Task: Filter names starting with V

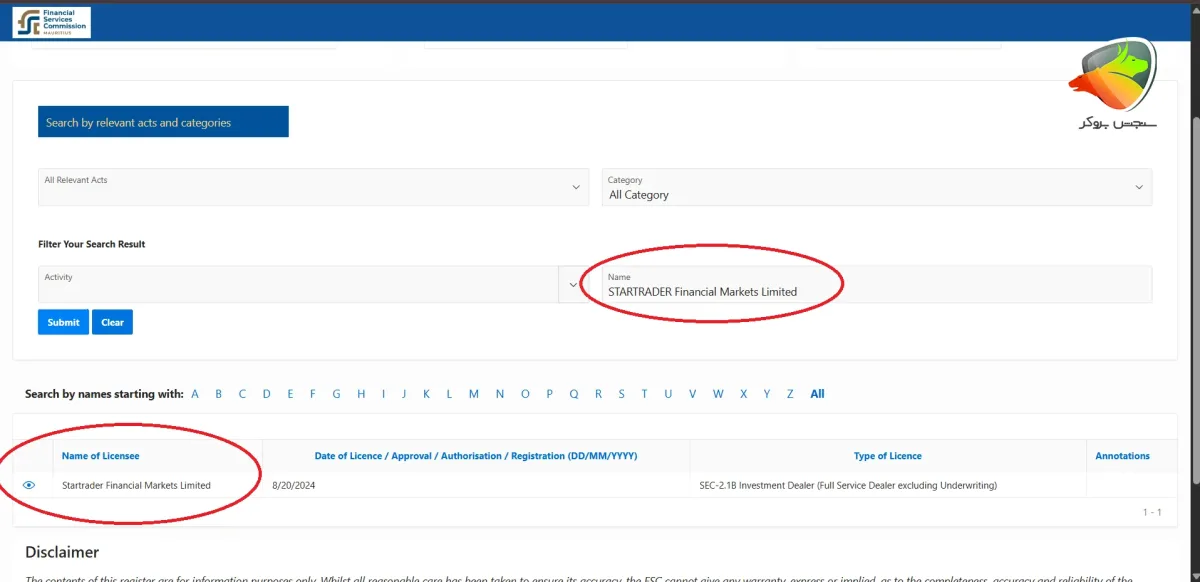Action: click(x=692, y=394)
